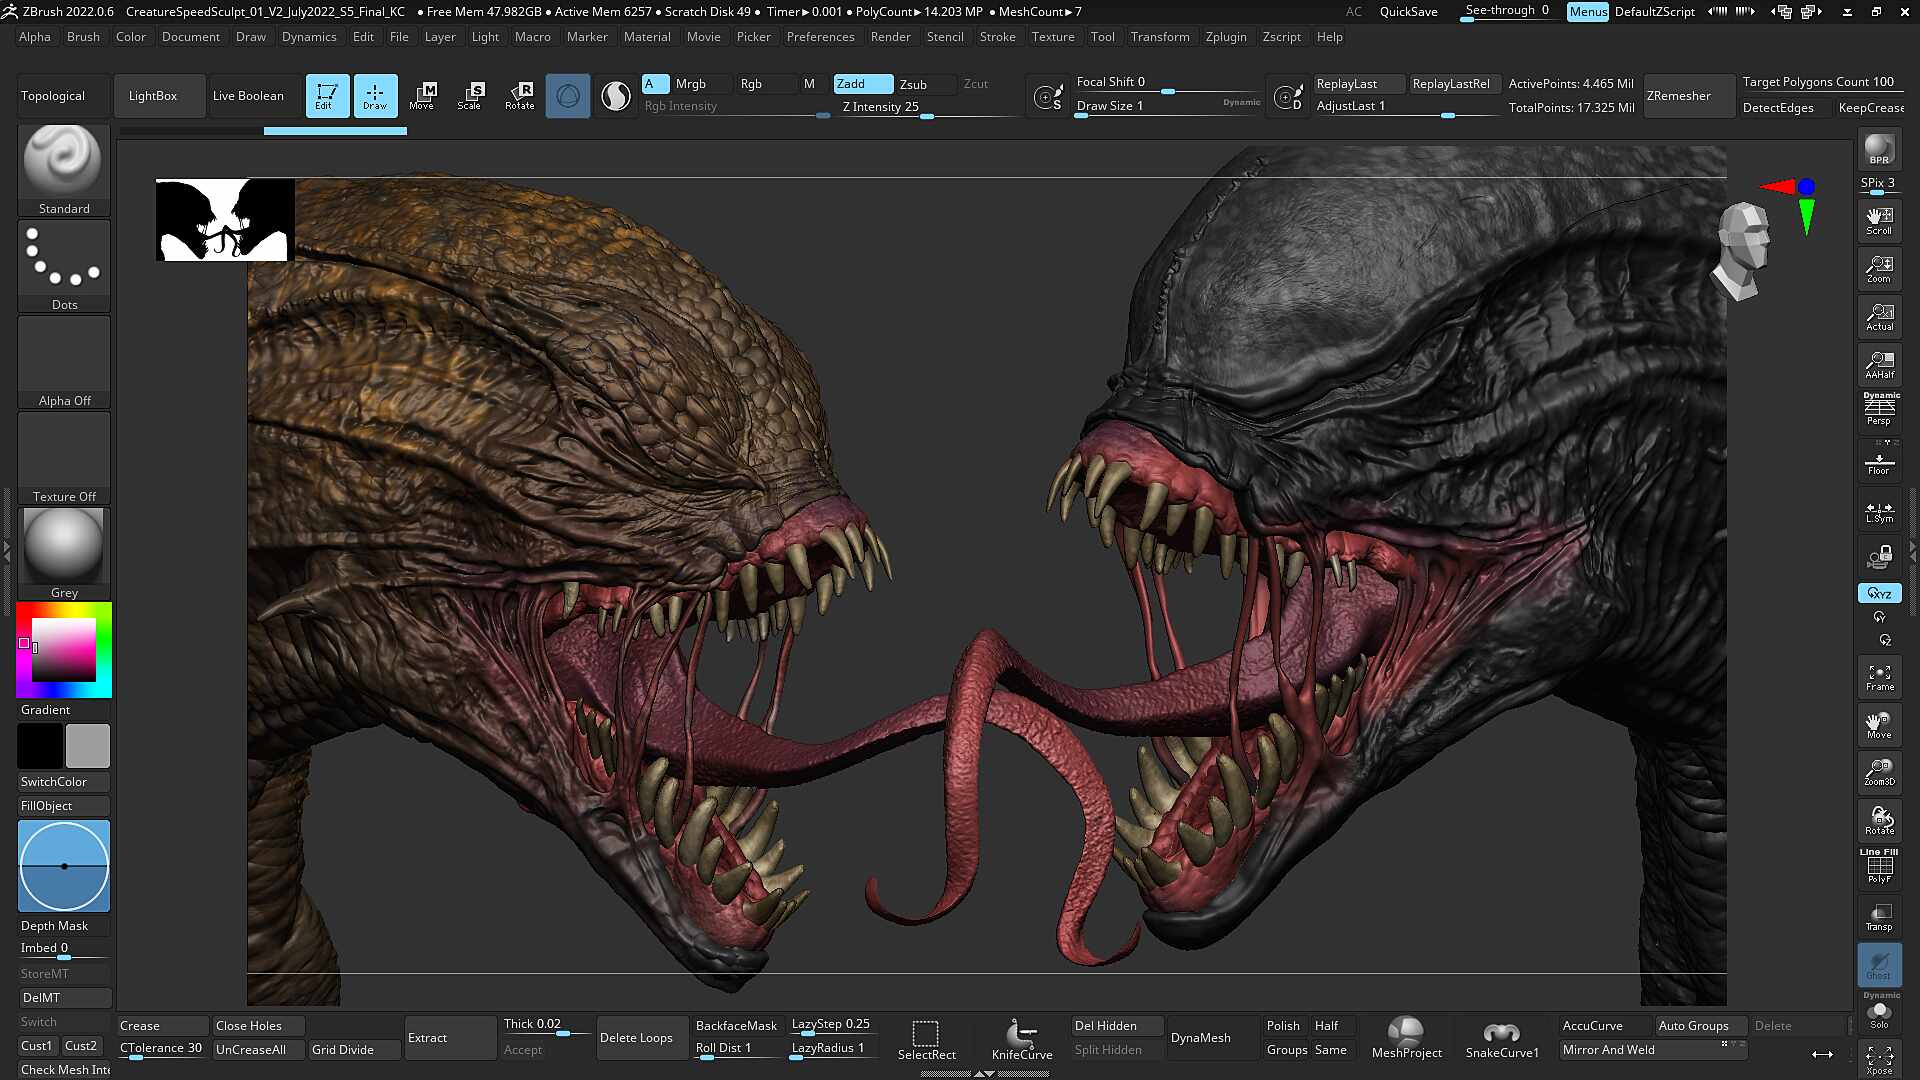This screenshot has width=1920, height=1080.
Task: Toggle Persp perspective mode
Action: point(1879,409)
